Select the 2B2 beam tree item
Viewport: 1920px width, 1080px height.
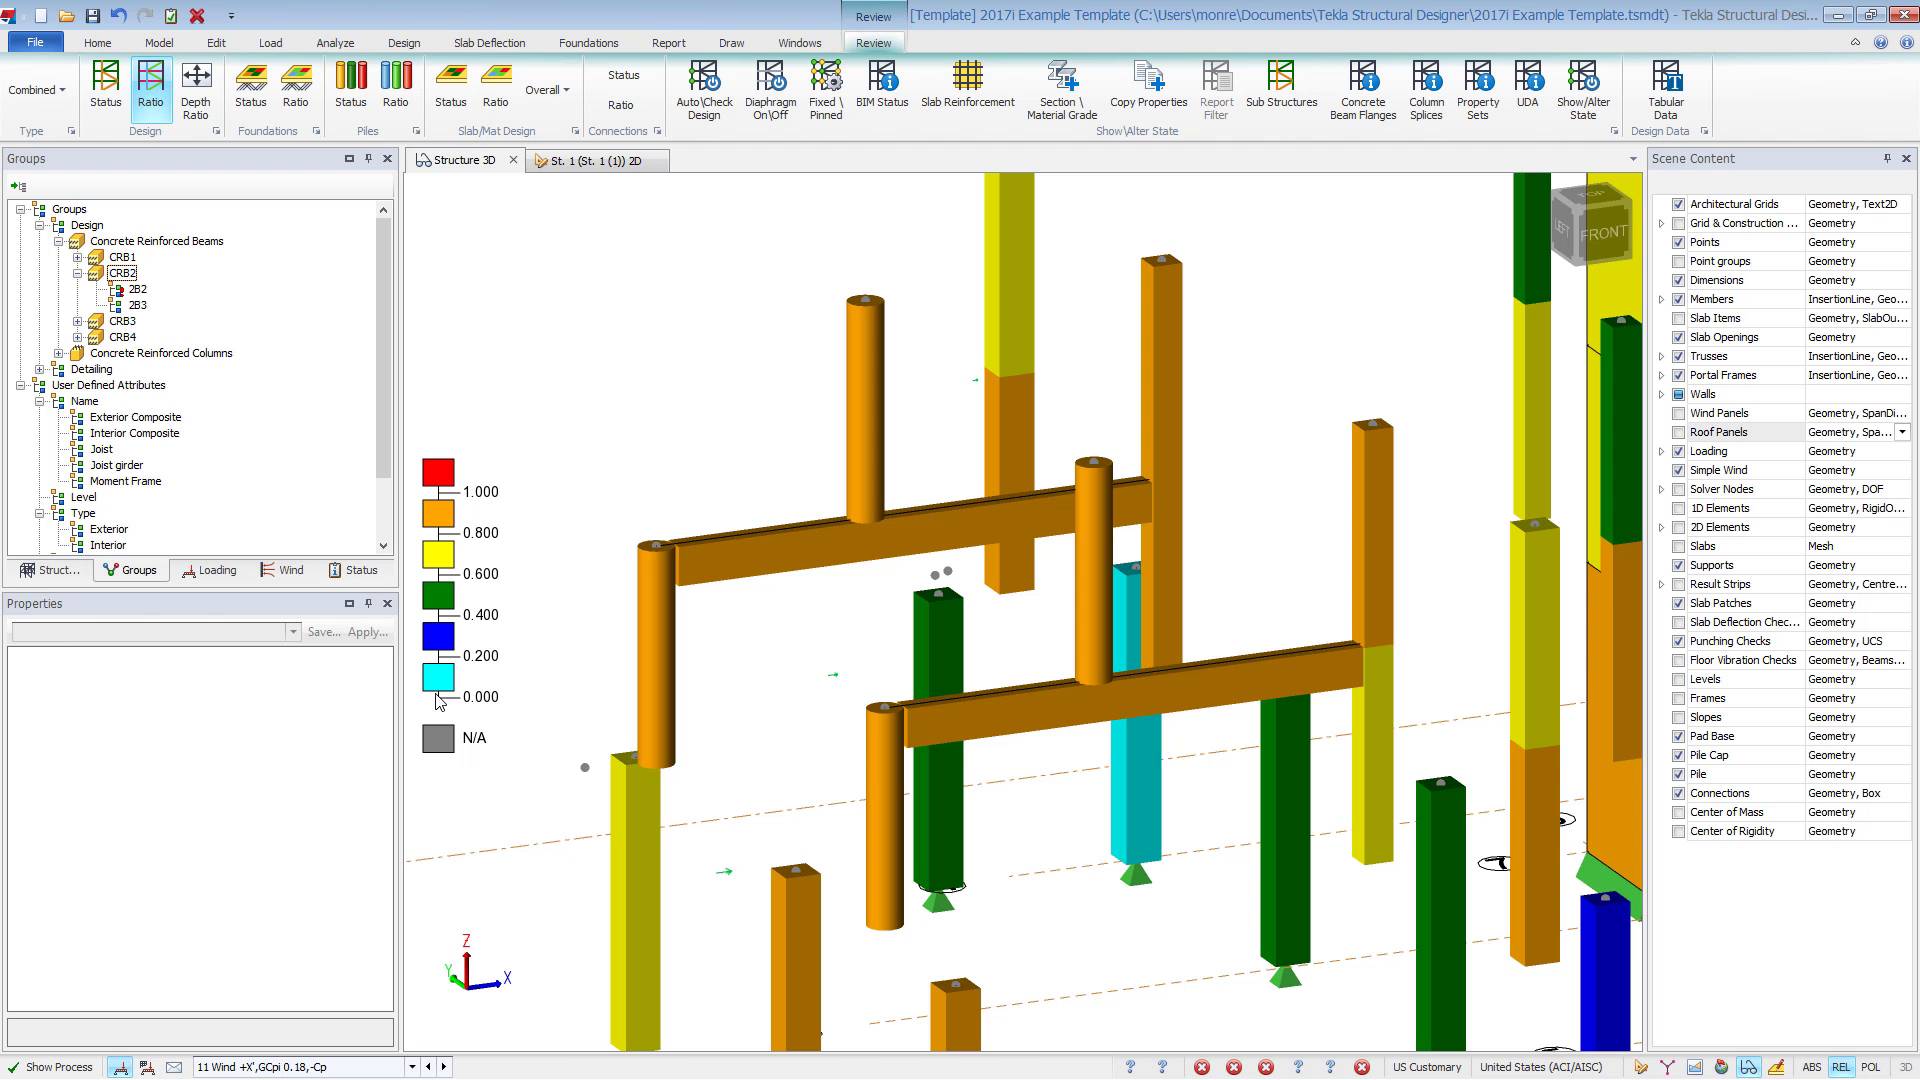click(x=138, y=289)
